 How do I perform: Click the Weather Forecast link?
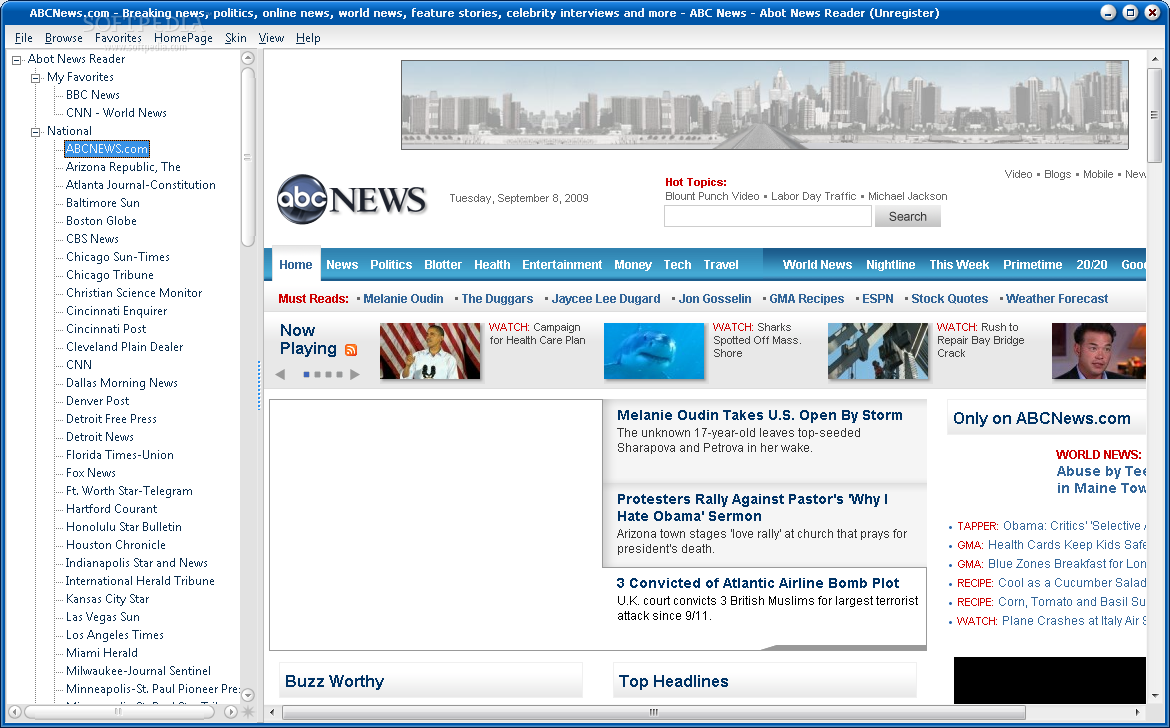[1057, 299]
